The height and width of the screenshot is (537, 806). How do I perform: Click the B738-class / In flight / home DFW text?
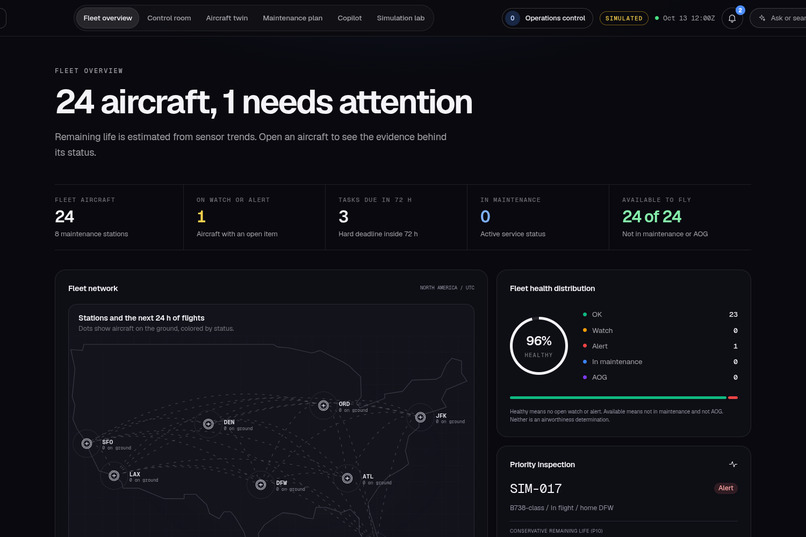tap(561, 508)
